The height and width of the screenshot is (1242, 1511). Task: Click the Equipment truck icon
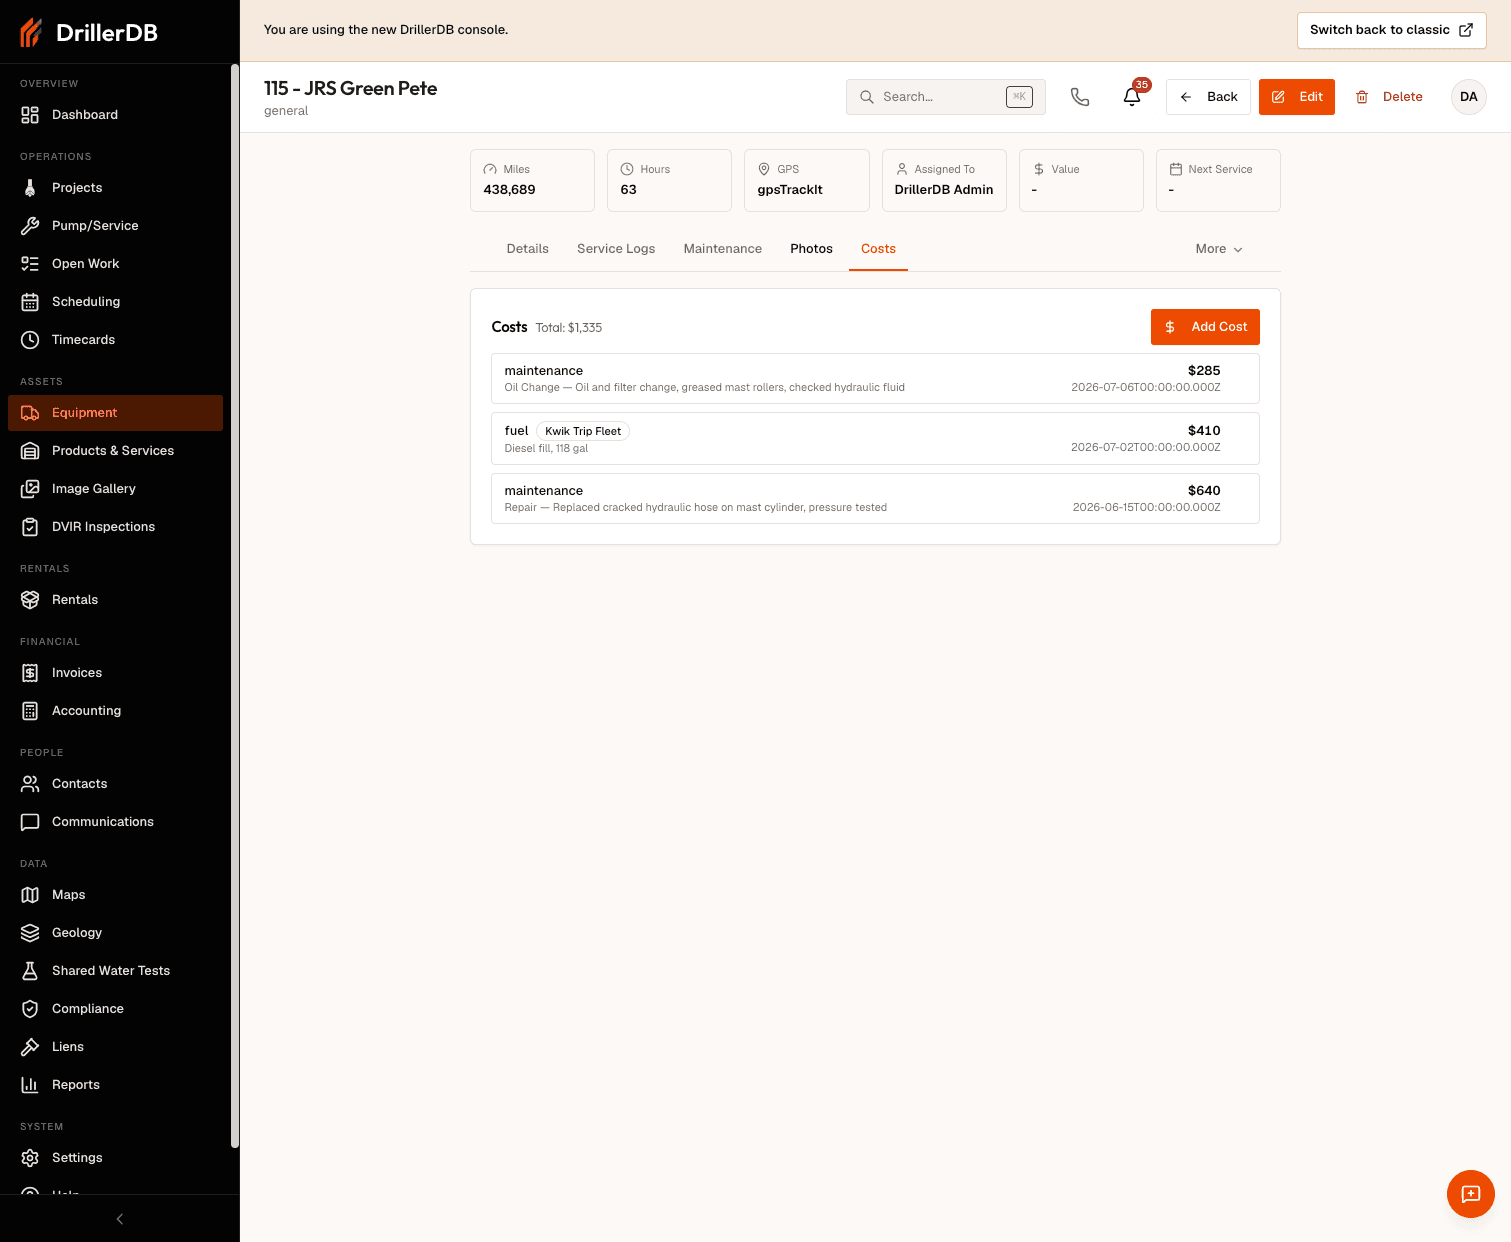tap(30, 413)
